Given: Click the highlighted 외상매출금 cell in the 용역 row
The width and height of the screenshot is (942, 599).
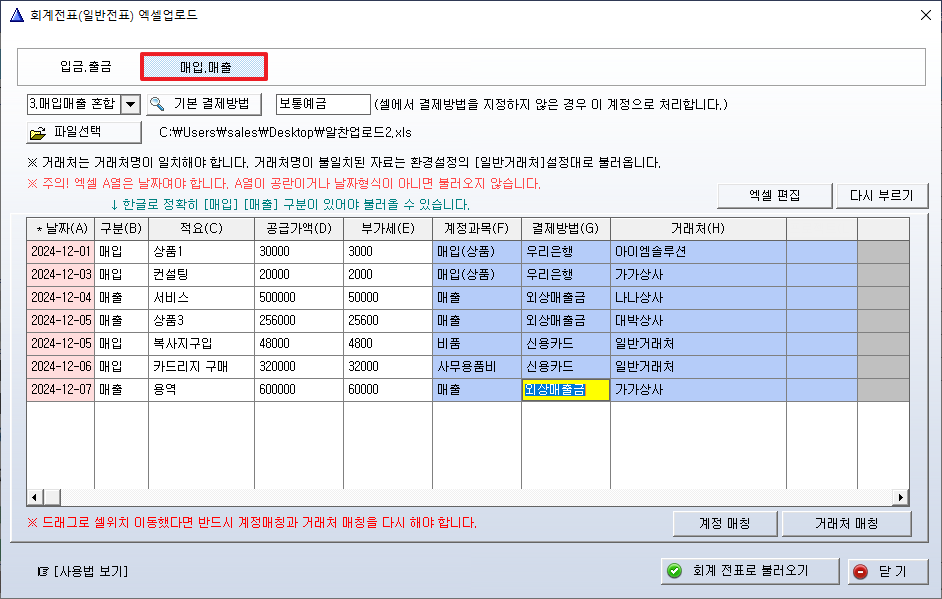Looking at the screenshot, I should (x=565, y=389).
